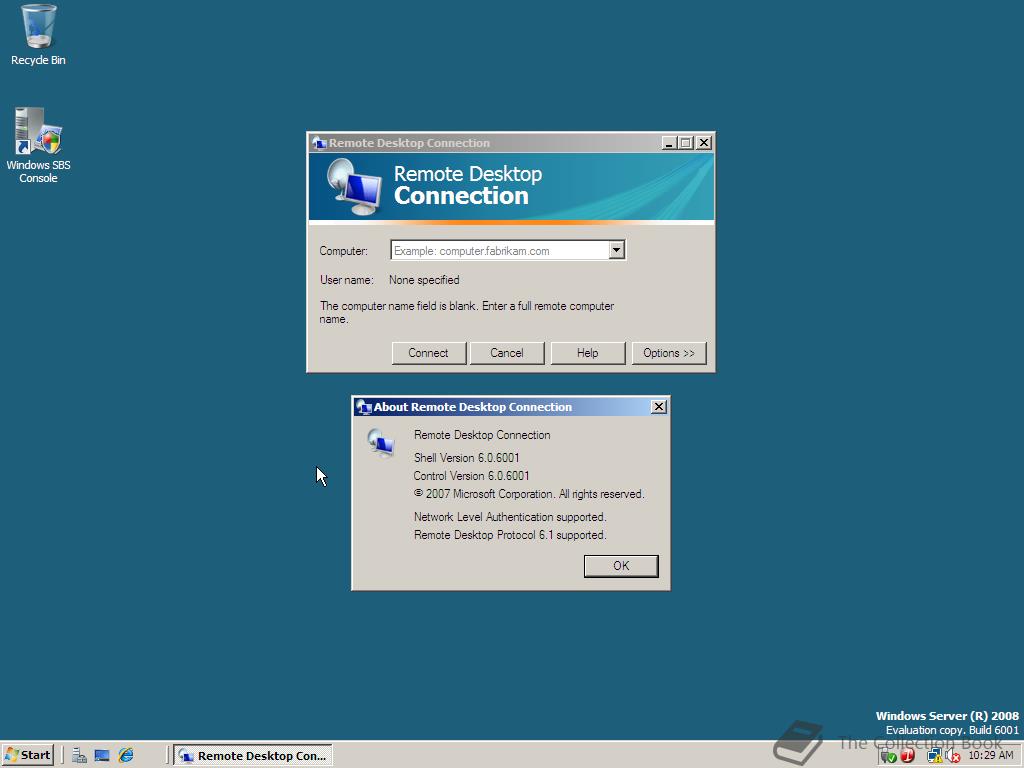Click the red alert tray icon
This screenshot has width=1024, height=768.
[908, 756]
